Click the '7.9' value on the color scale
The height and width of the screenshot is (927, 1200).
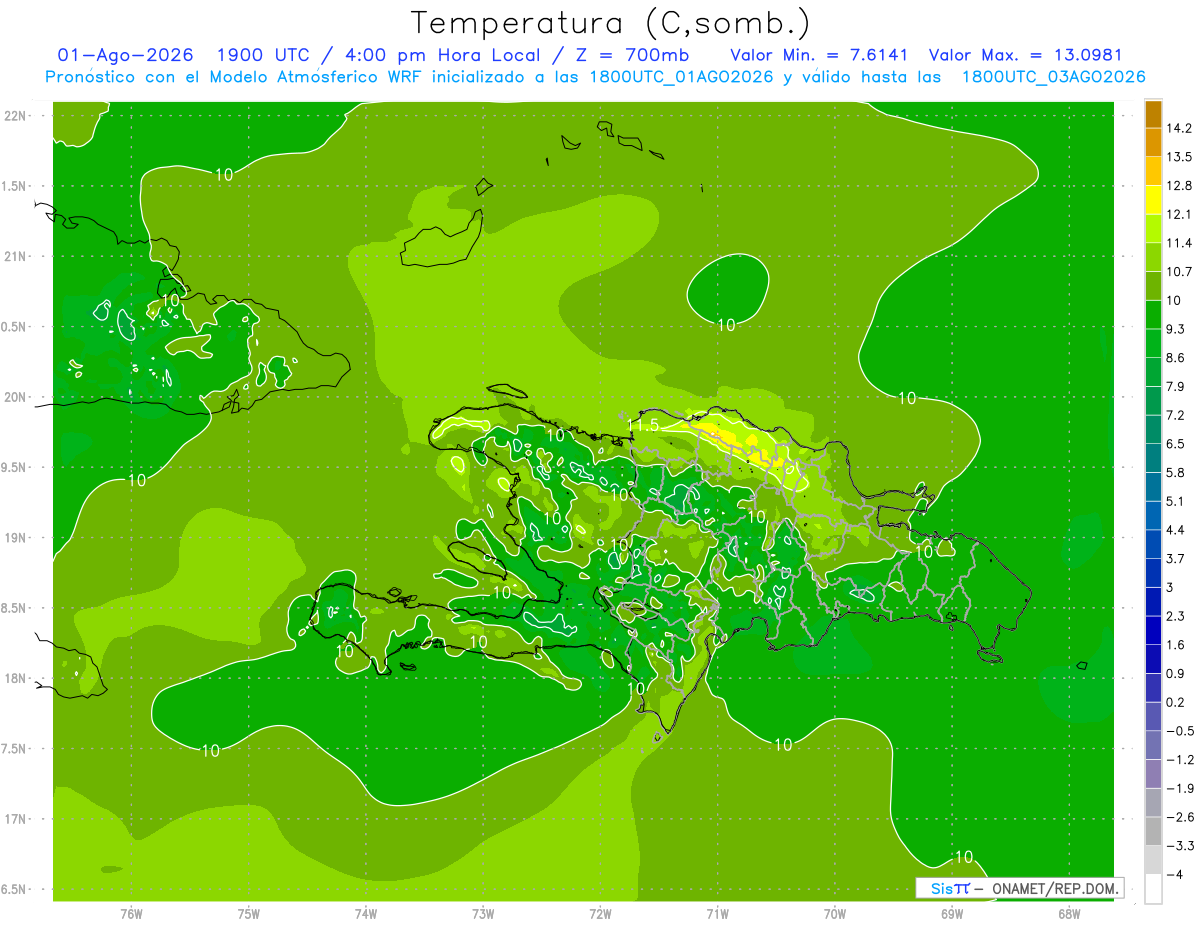pyautogui.click(x=1175, y=386)
